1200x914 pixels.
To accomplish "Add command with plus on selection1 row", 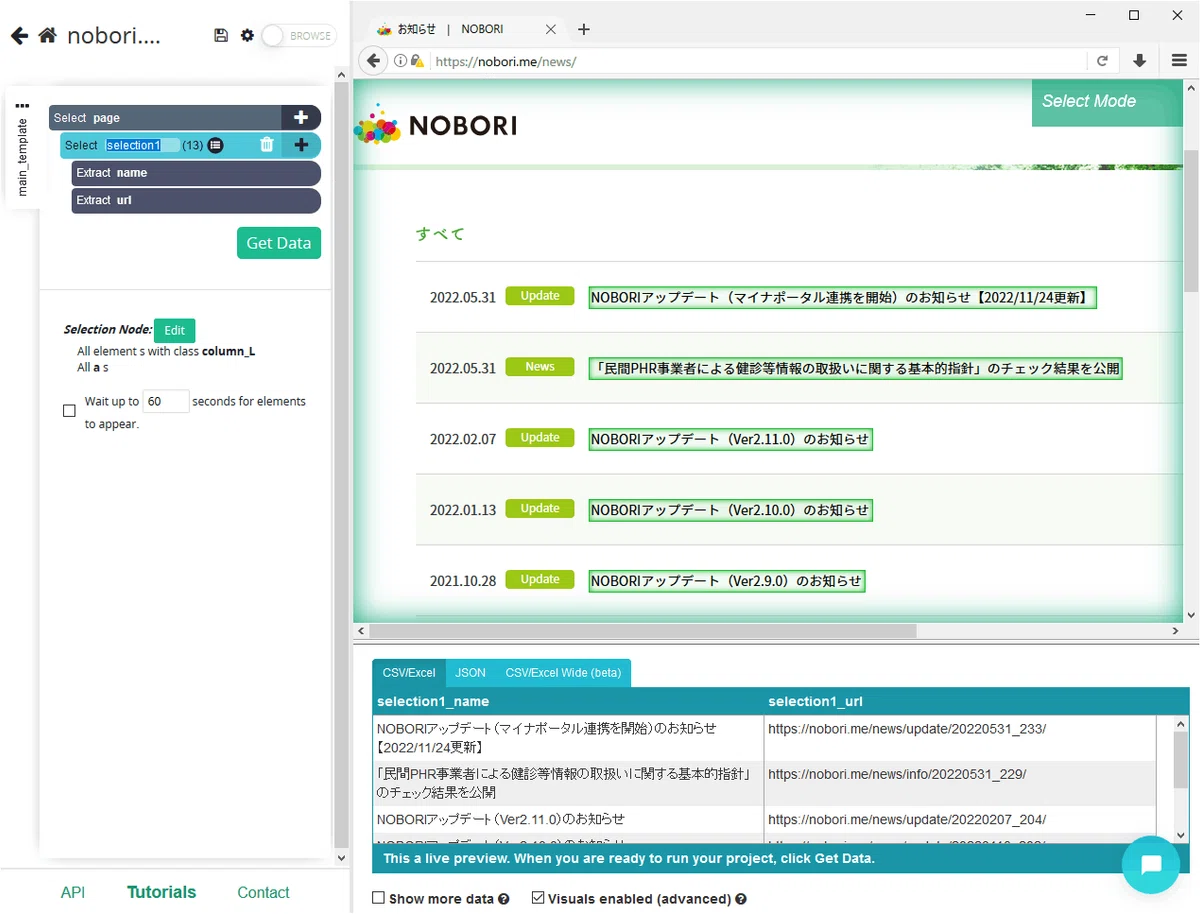I will [301, 145].
